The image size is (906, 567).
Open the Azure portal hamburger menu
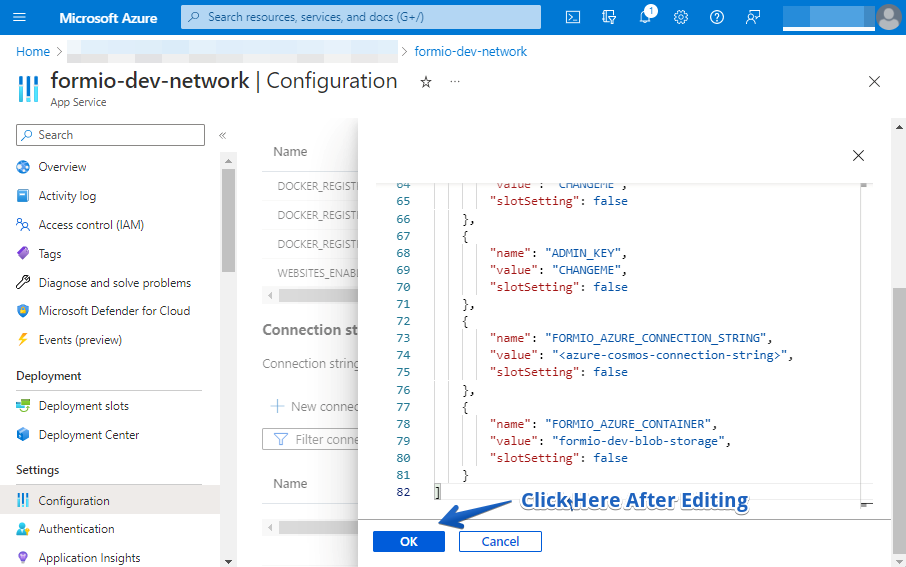coord(19,17)
